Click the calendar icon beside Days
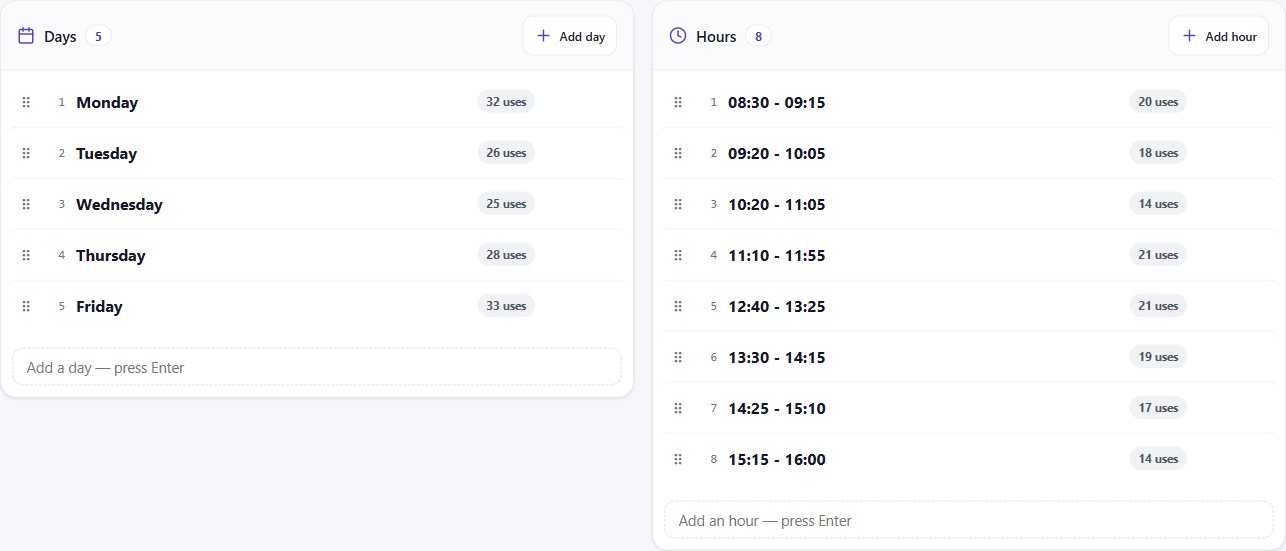This screenshot has height=551, width=1286. (26, 36)
